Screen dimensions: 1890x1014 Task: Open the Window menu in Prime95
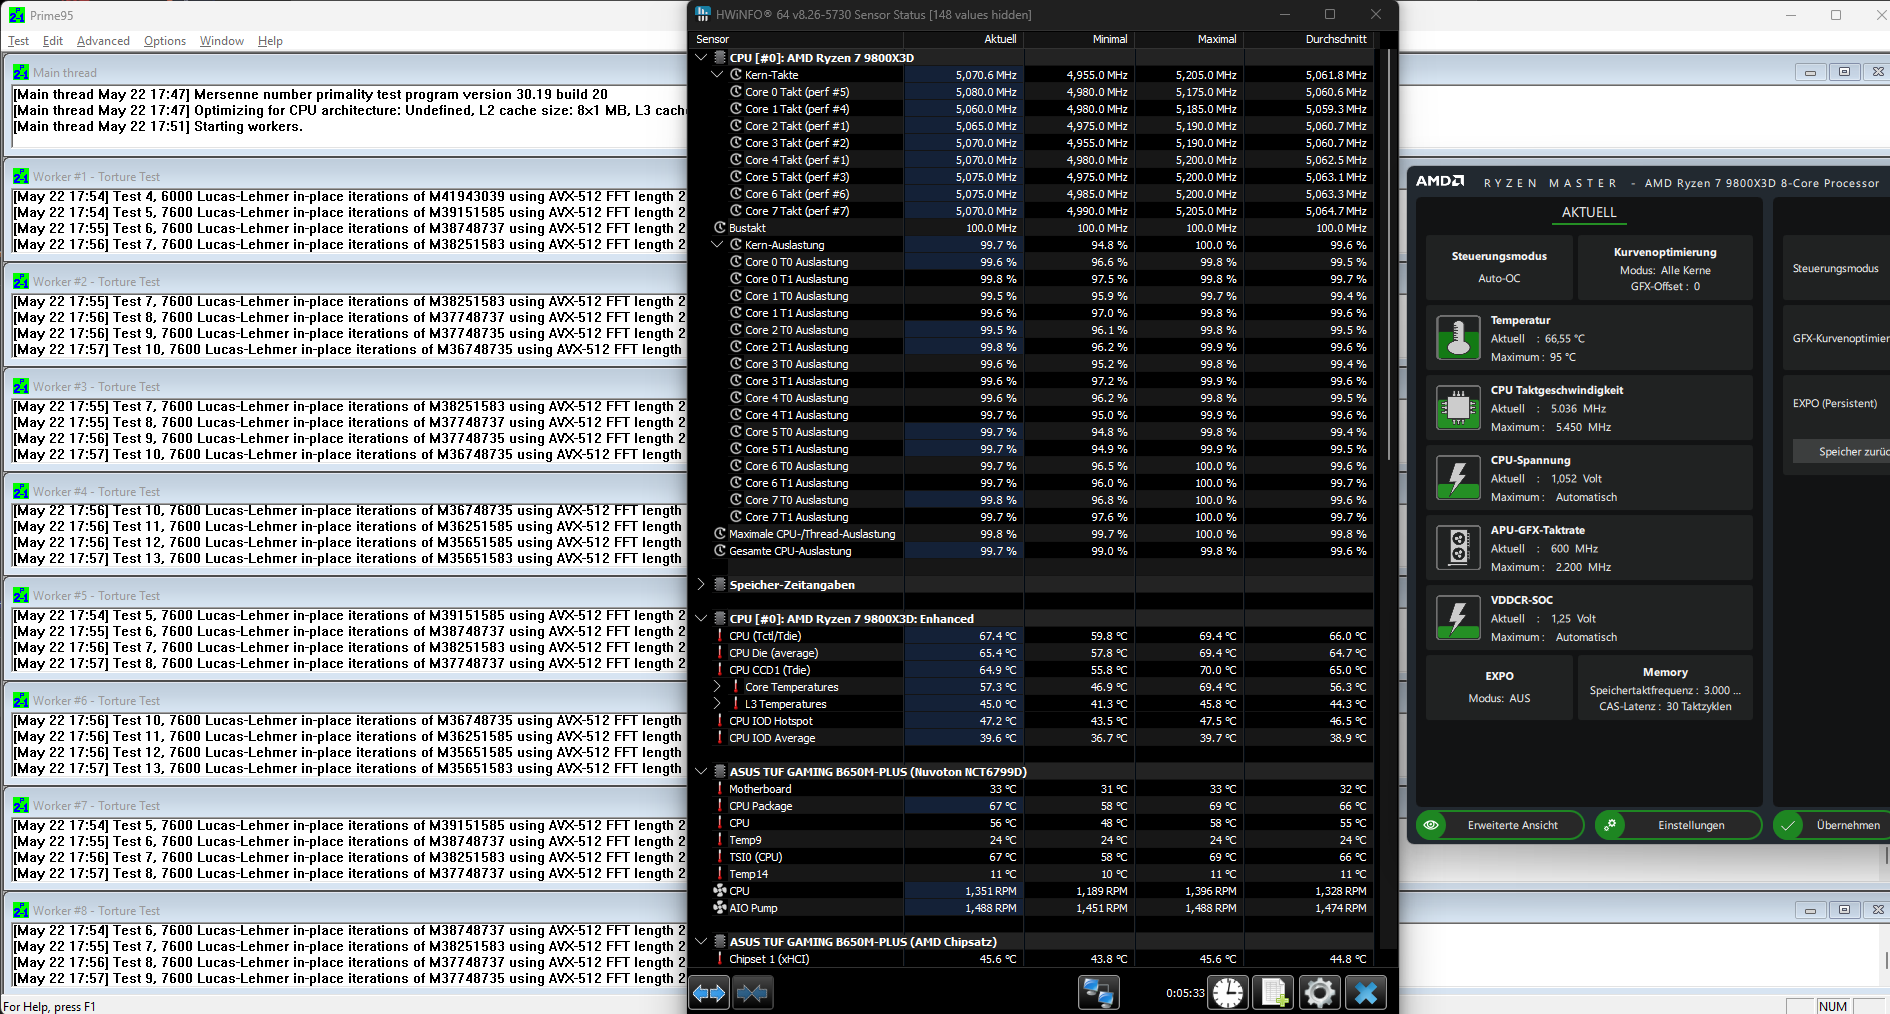(222, 41)
